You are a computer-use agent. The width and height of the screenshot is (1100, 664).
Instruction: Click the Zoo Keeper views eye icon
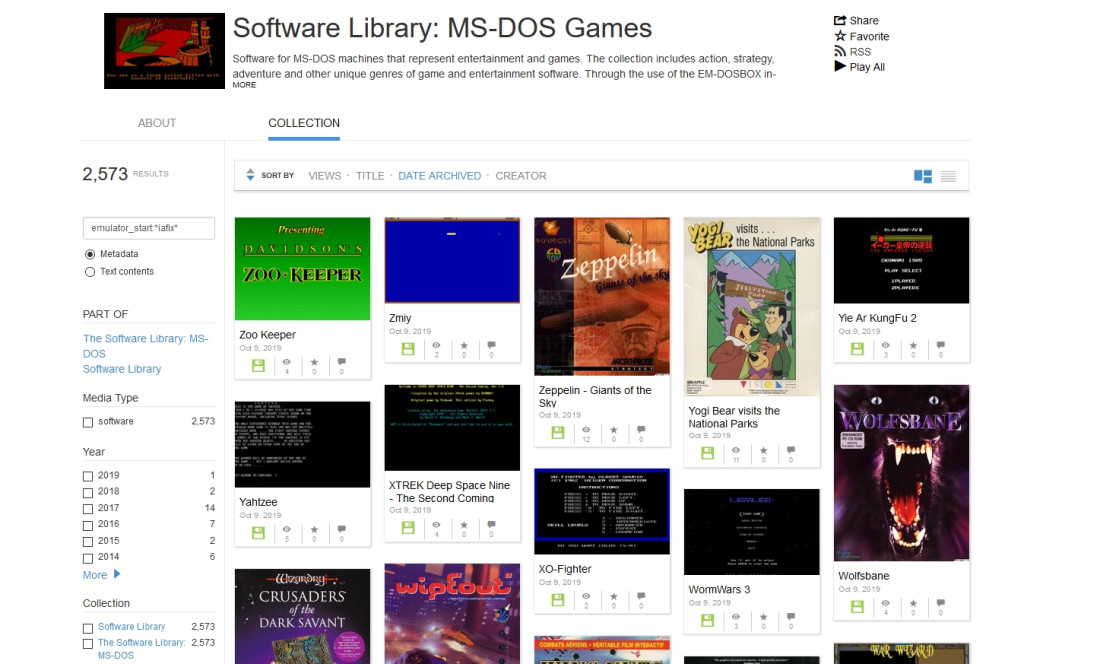coord(286,362)
